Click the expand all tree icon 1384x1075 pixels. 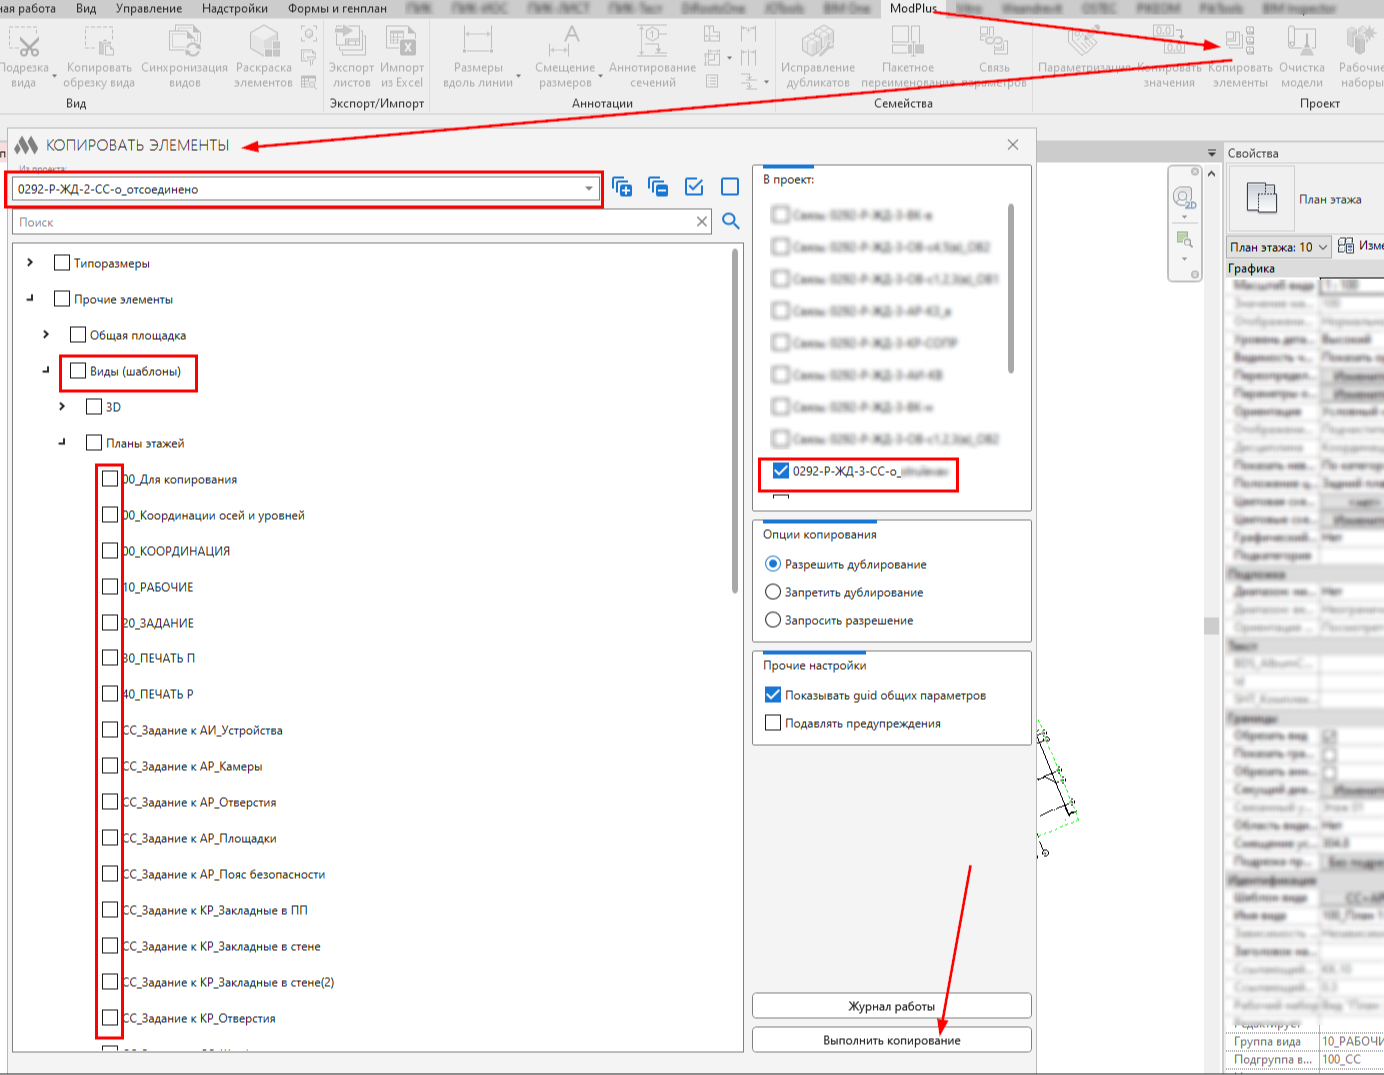[622, 187]
